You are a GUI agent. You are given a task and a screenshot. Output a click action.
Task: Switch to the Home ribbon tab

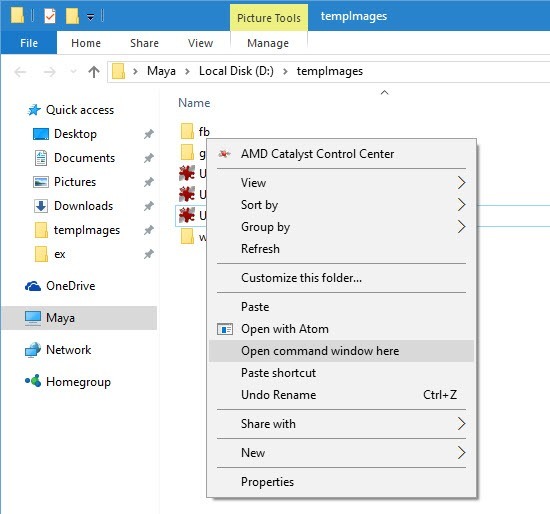[x=86, y=43]
